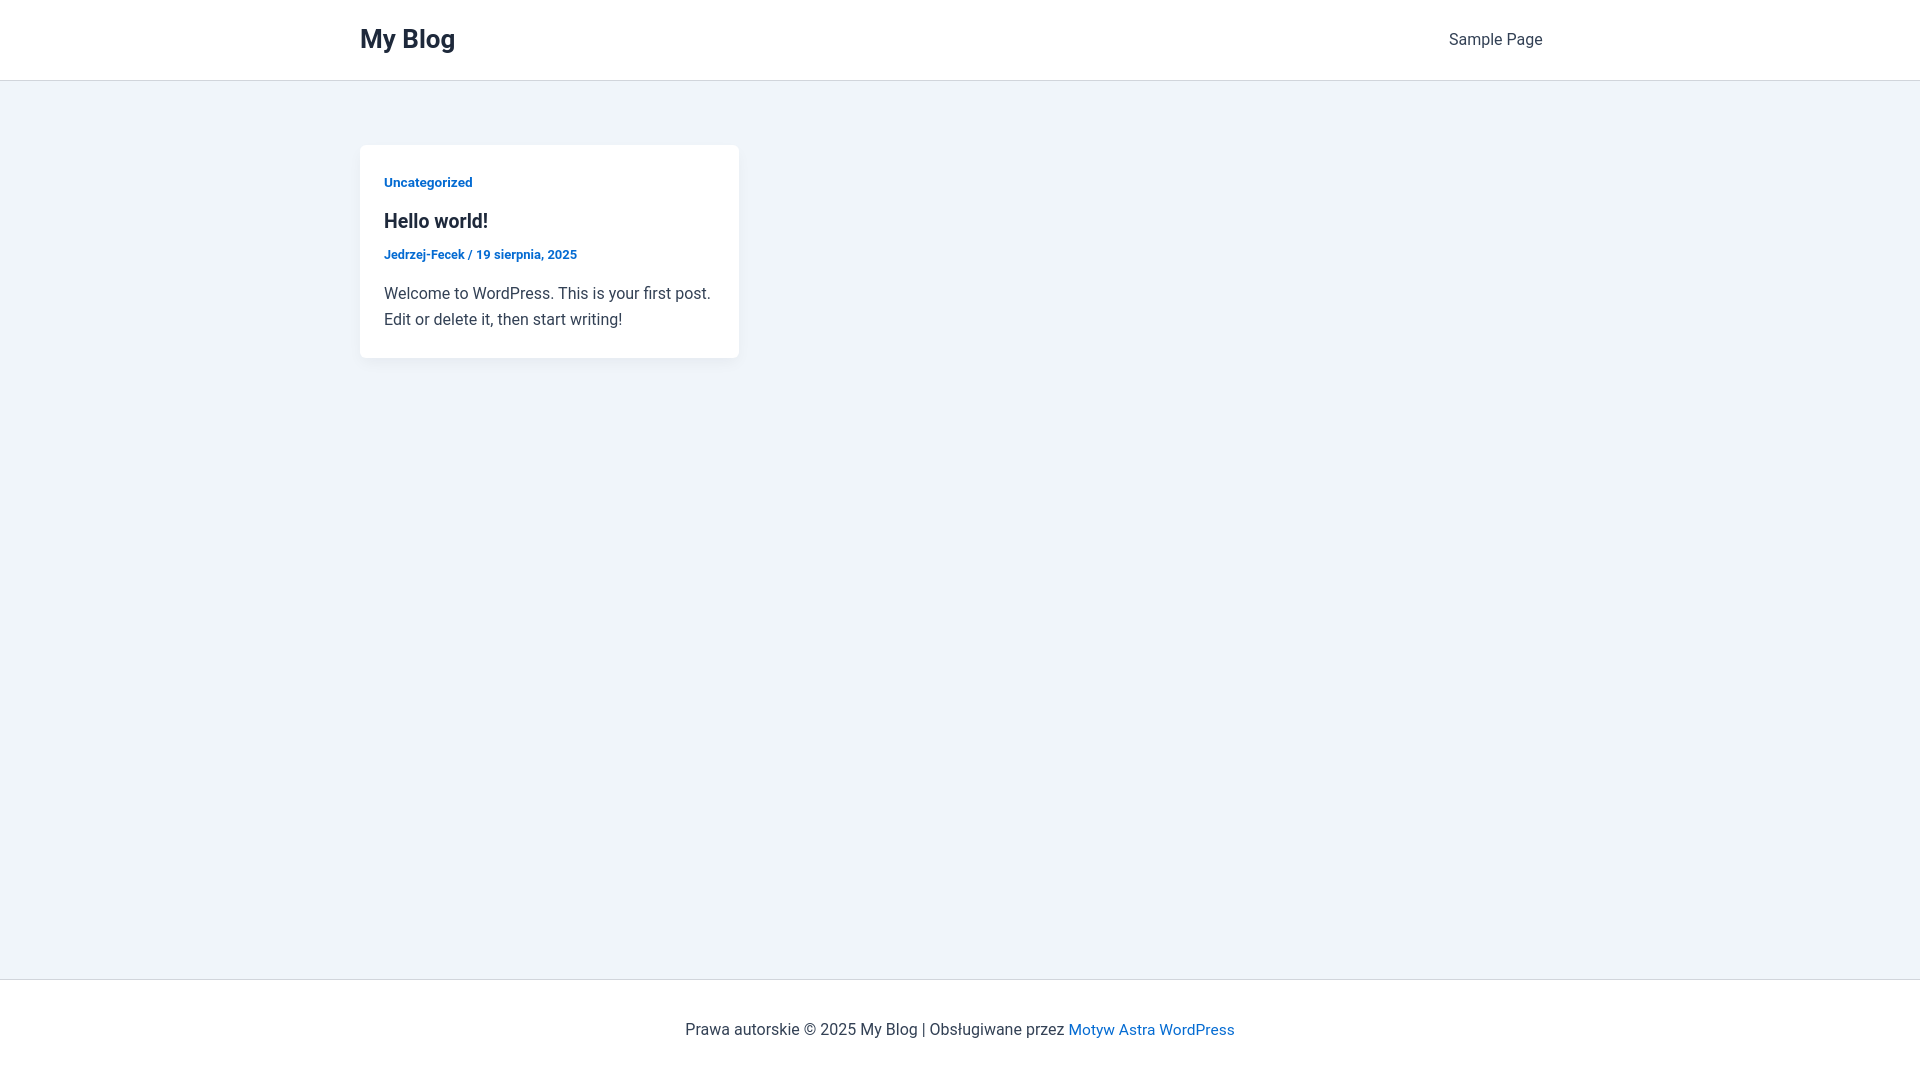
Task: Click the post date 19 sierpnia, 2025
Action: click(526, 255)
